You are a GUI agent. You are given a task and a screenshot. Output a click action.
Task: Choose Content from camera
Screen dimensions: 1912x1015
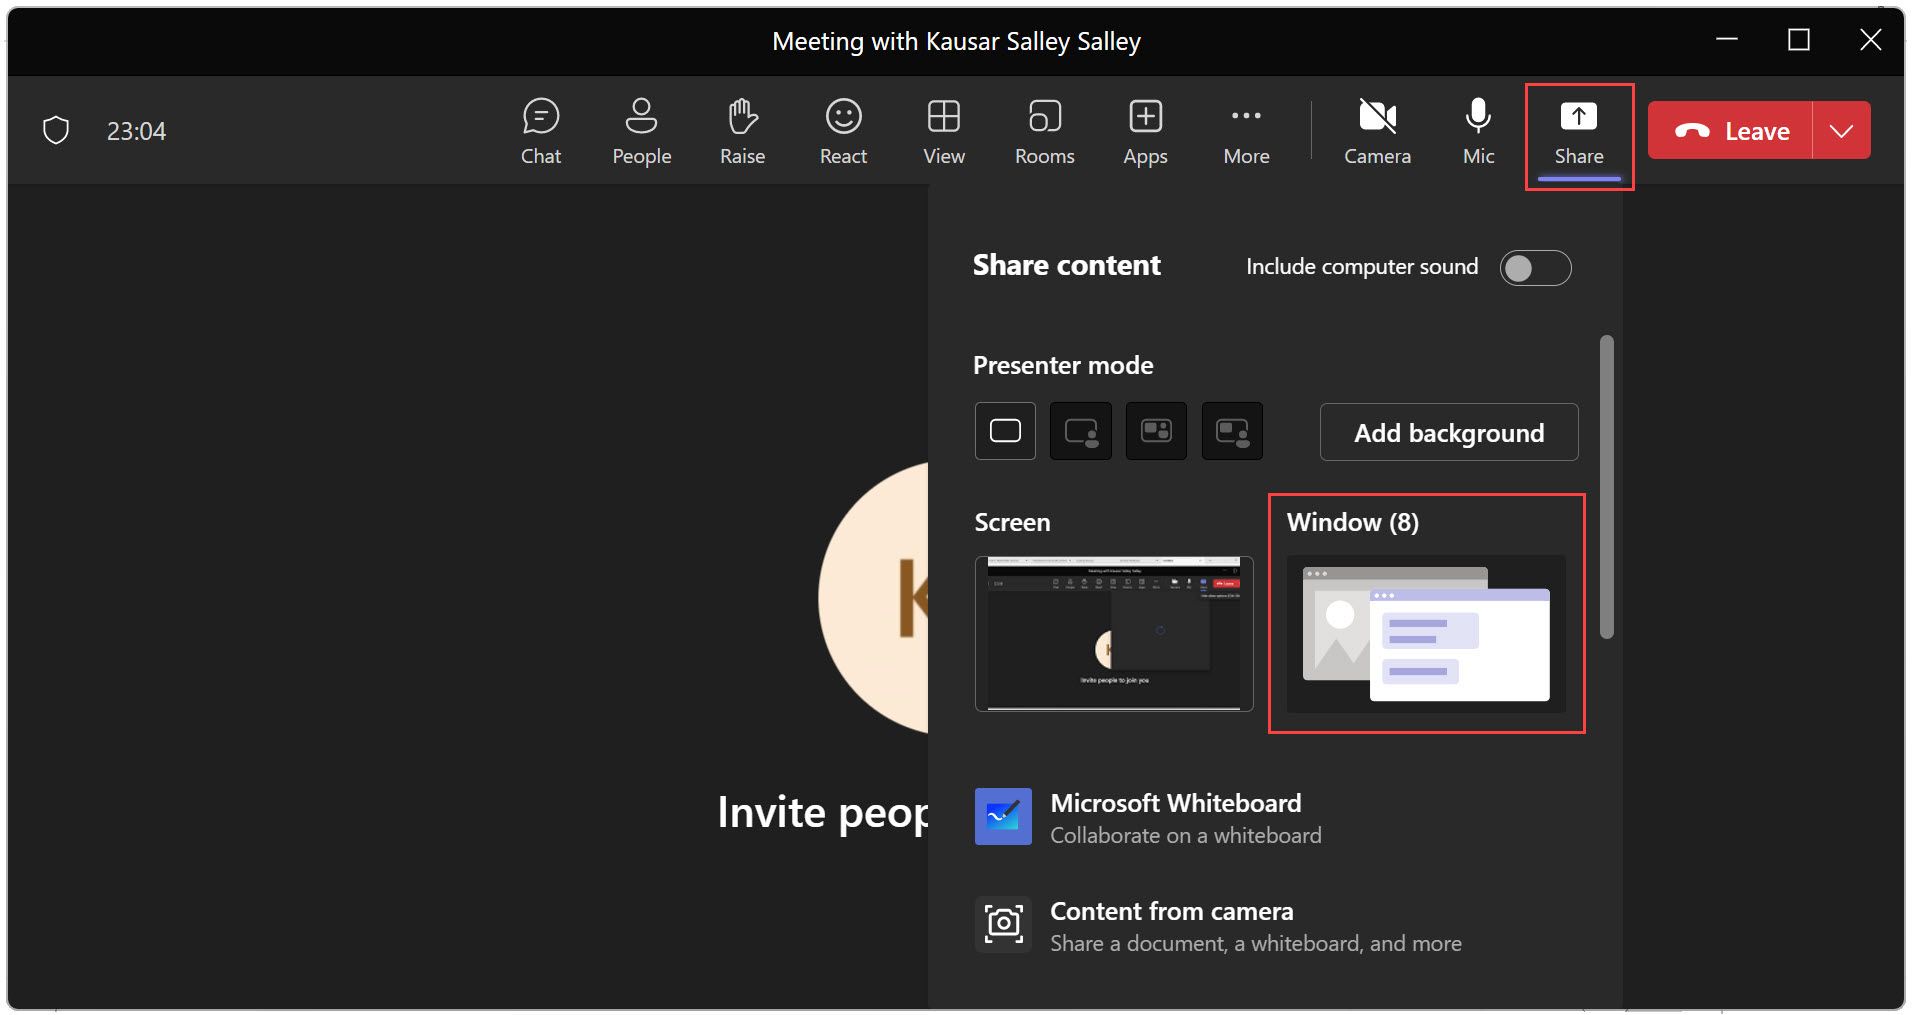click(1171, 924)
